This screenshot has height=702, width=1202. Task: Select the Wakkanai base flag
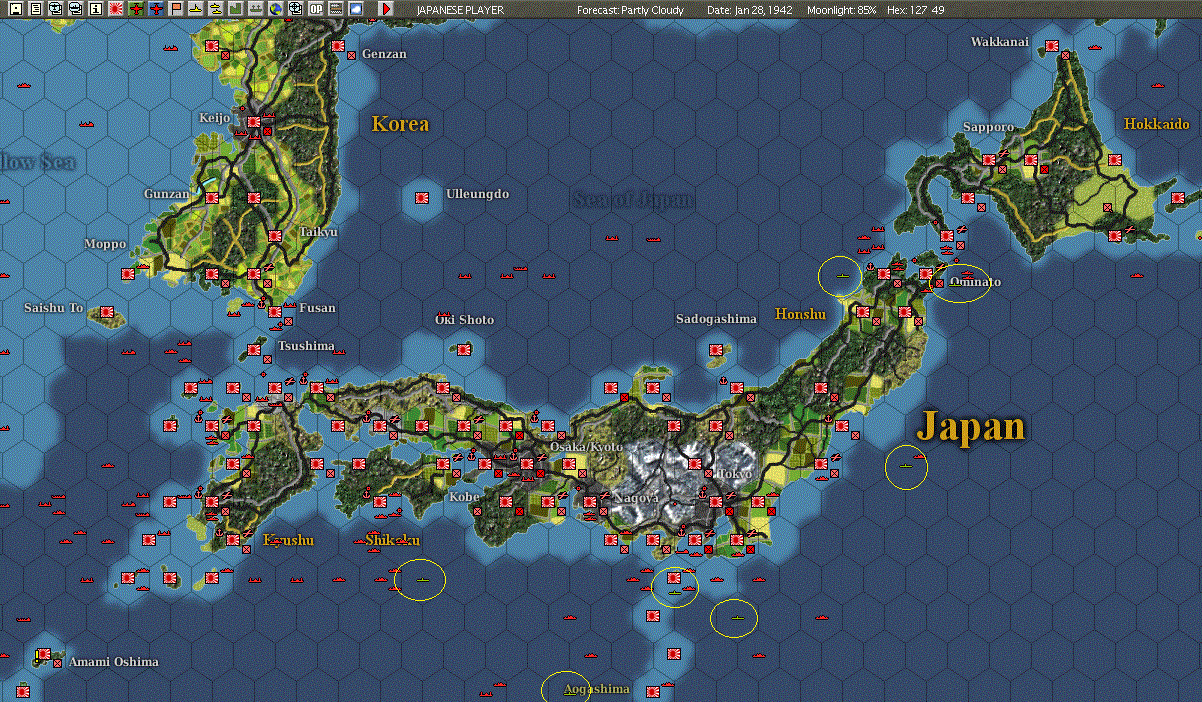[1052, 45]
